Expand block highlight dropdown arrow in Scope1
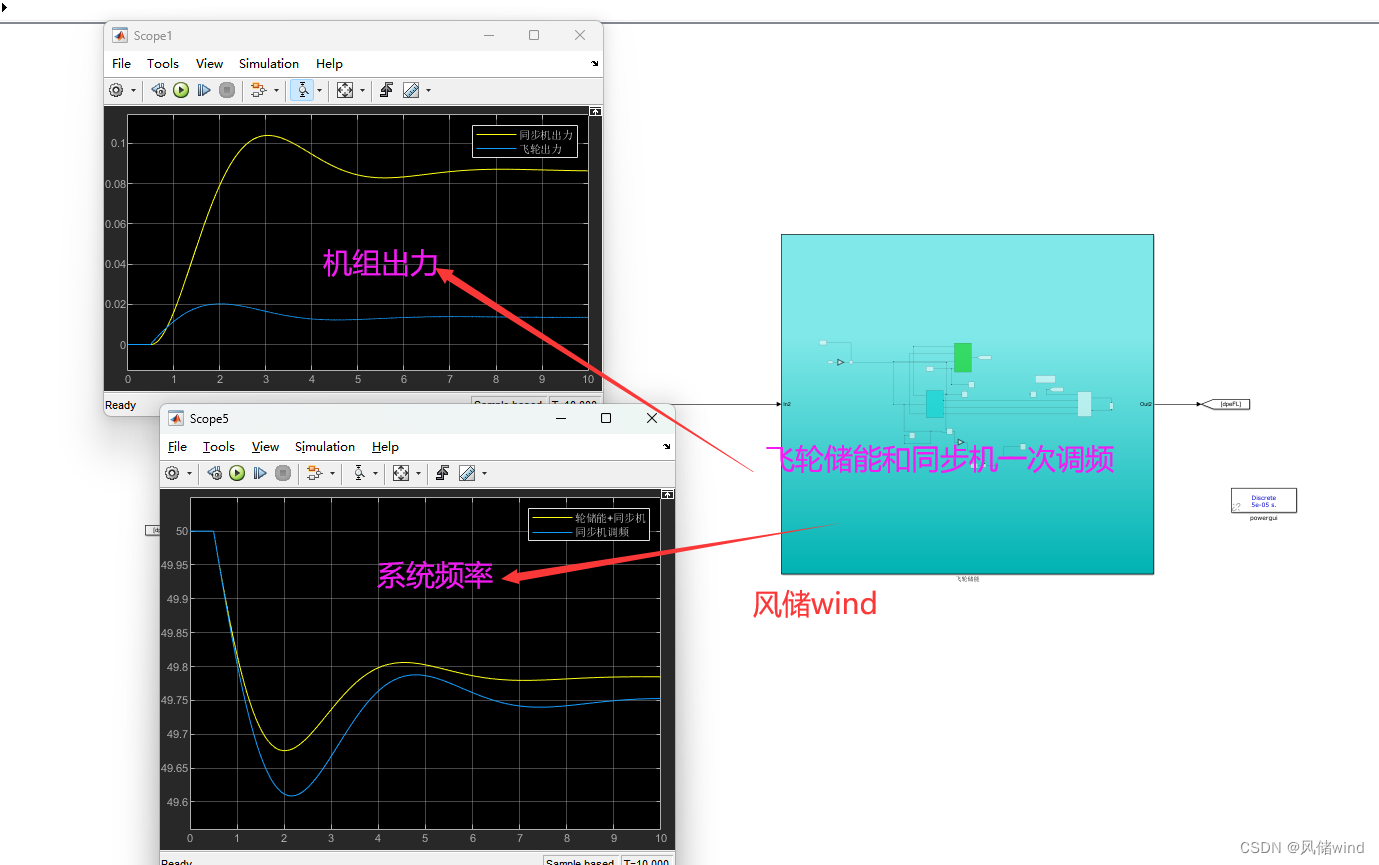1379x865 pixels. point(276,91)
